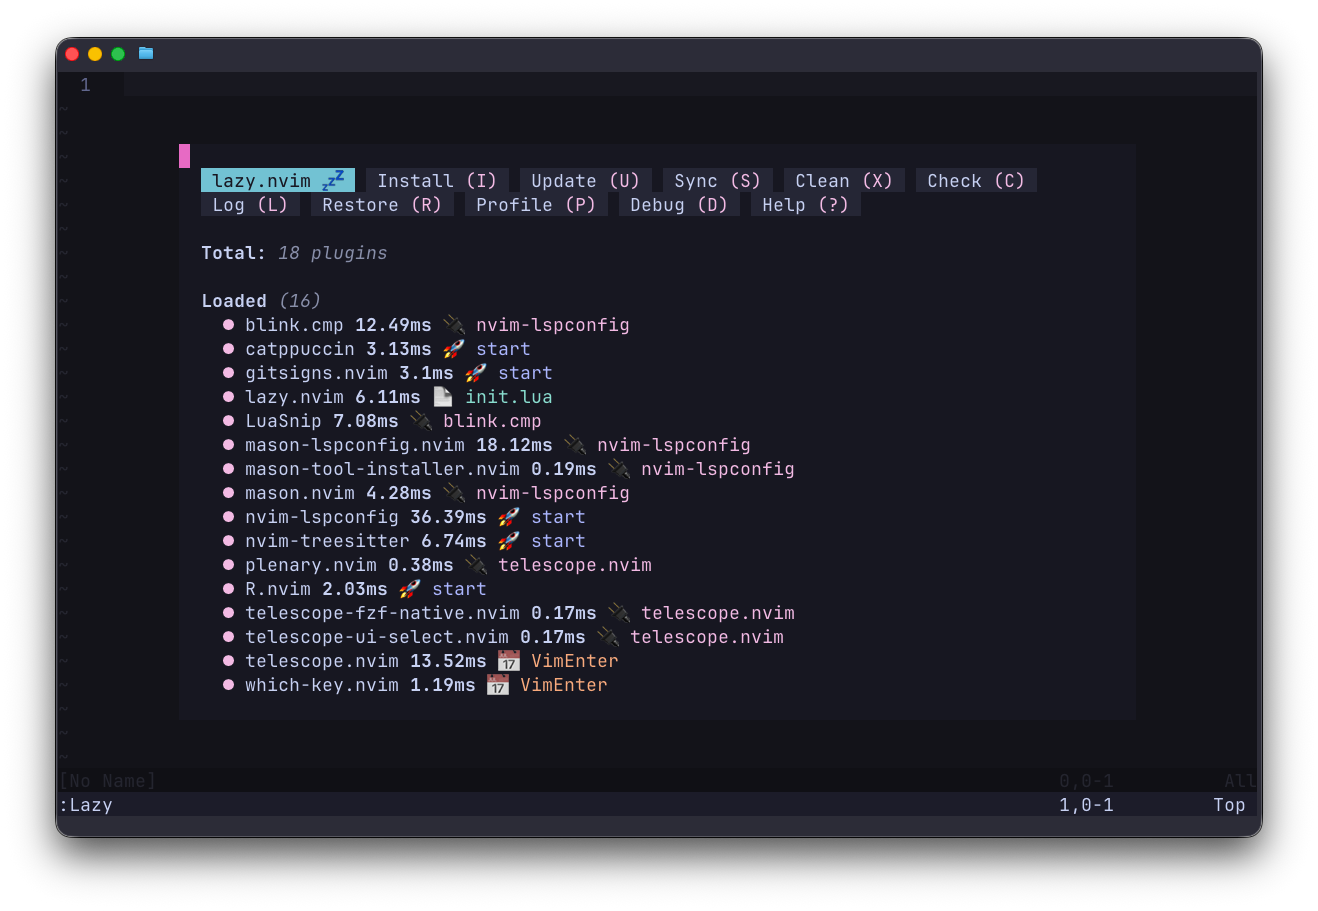
Task: Select the telescope-ui-select.nvim plugin entry
Action: [377, 637]
